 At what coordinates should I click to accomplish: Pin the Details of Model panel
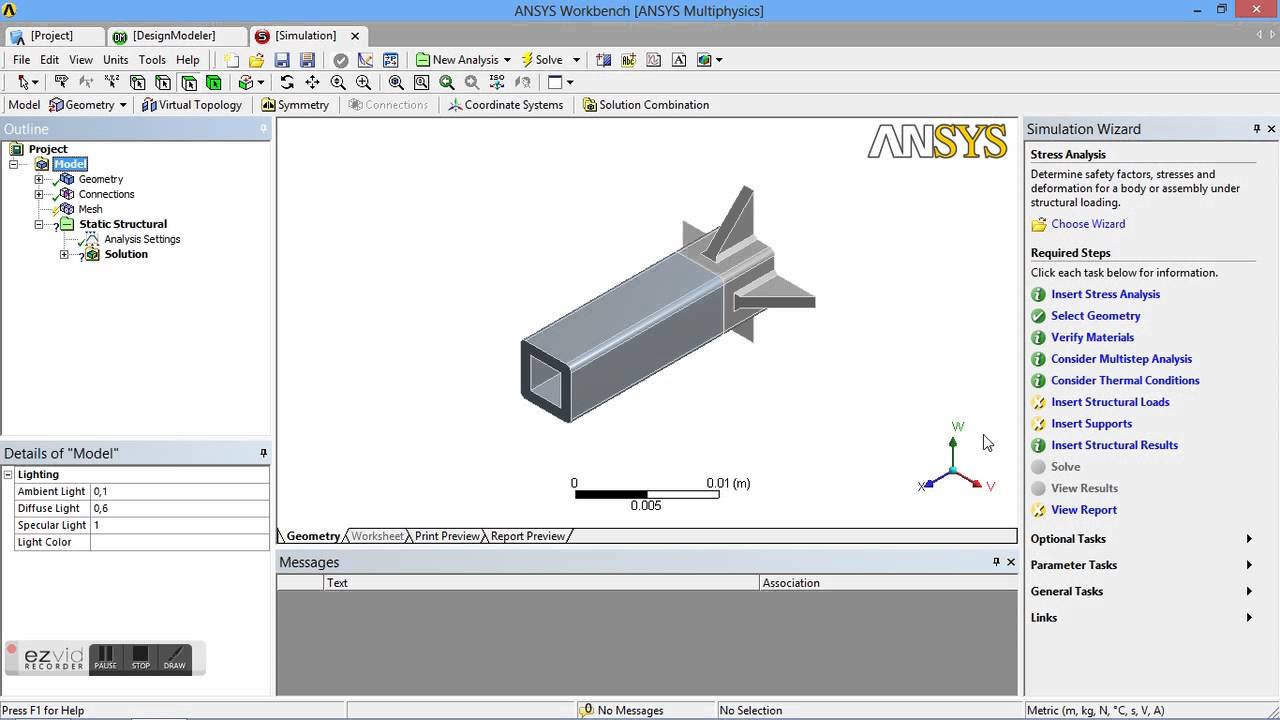point(264,453)
